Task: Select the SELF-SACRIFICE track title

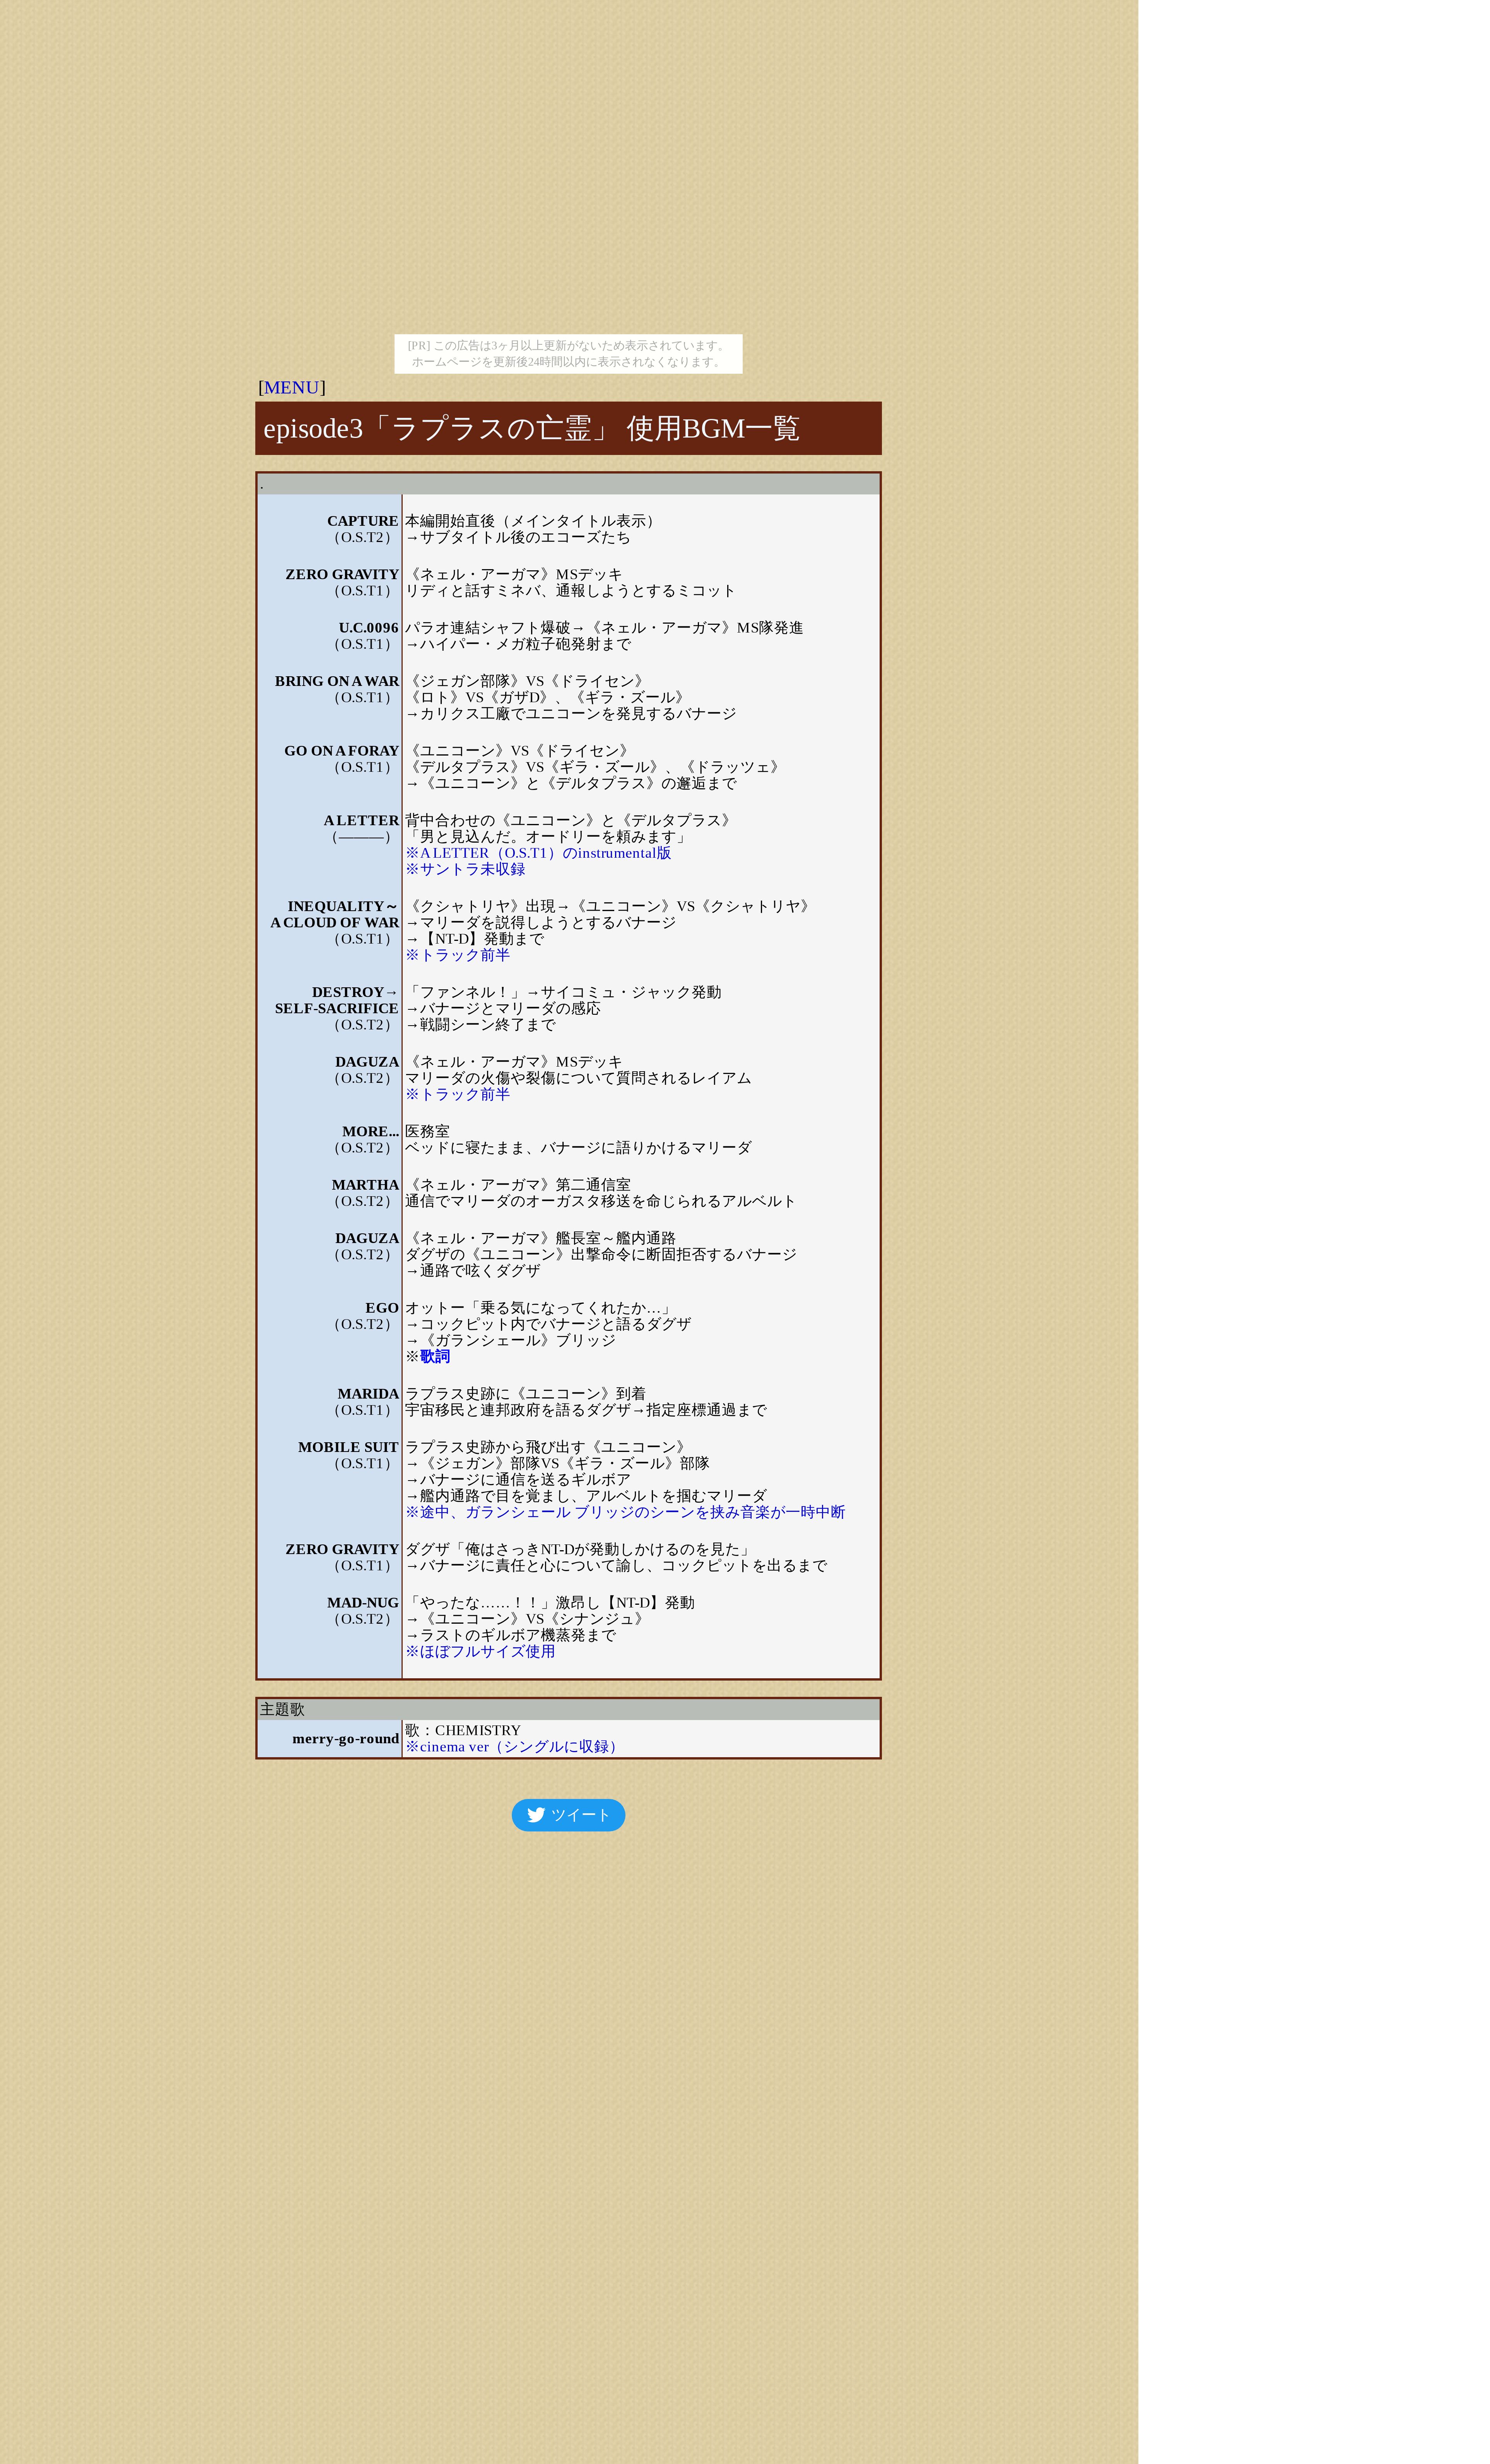Action: (x=337, y=1009)
